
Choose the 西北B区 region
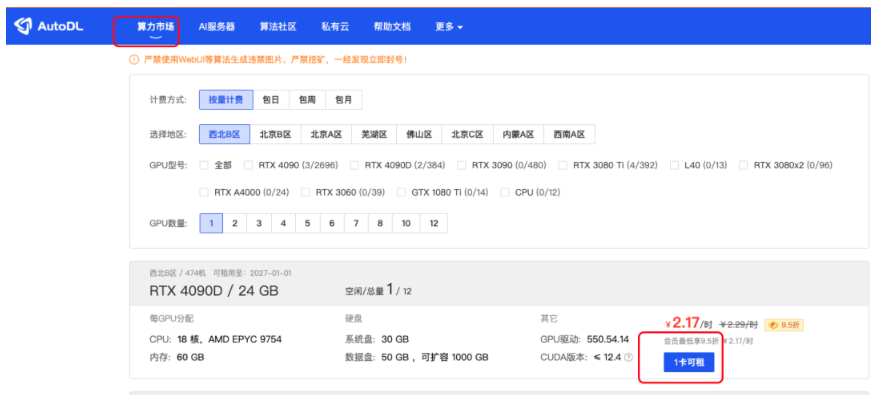tap(224, 134)
